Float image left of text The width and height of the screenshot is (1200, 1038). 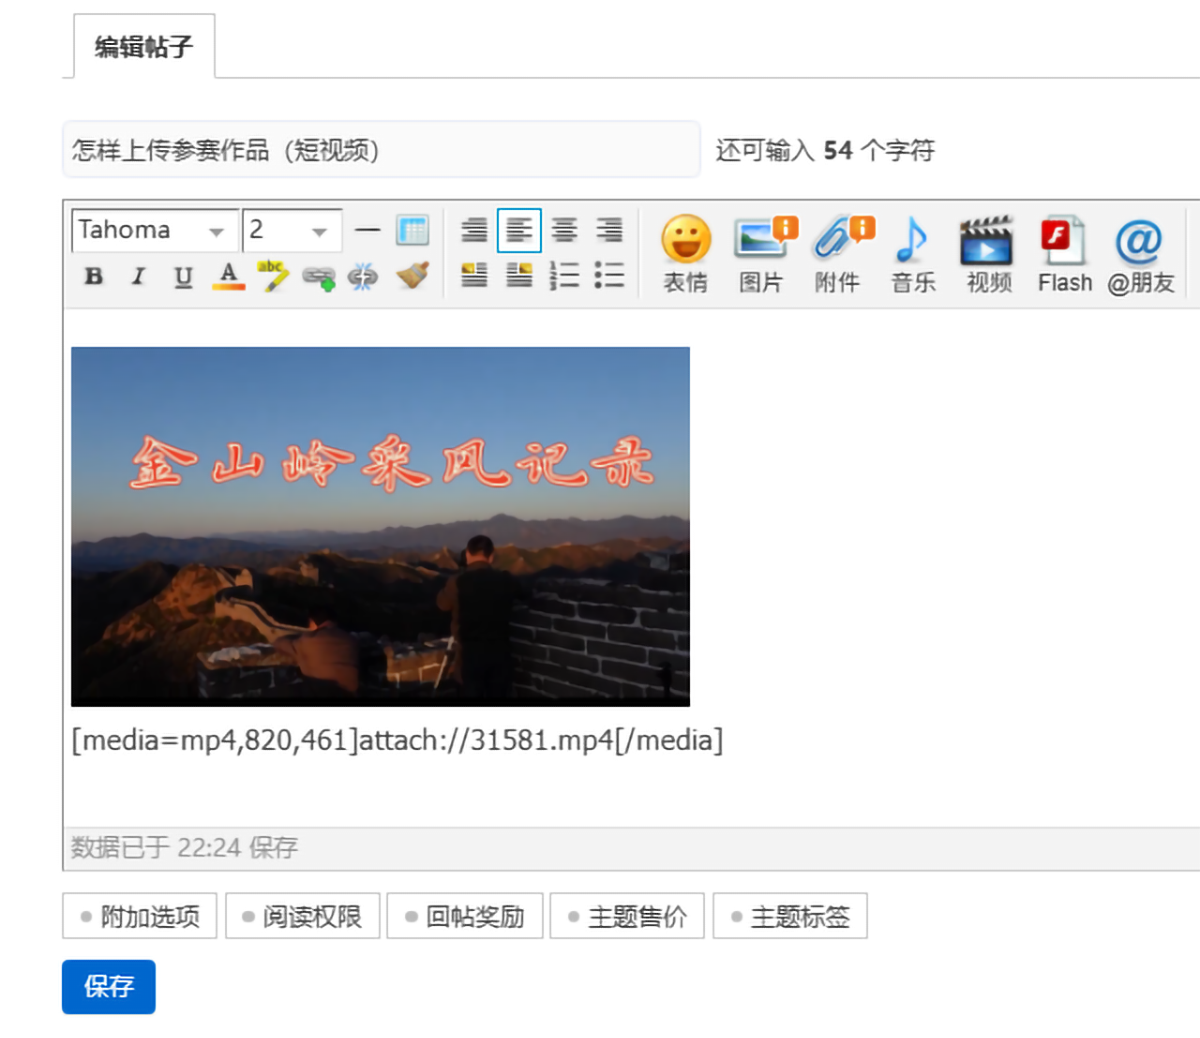[x=474, y=275]
